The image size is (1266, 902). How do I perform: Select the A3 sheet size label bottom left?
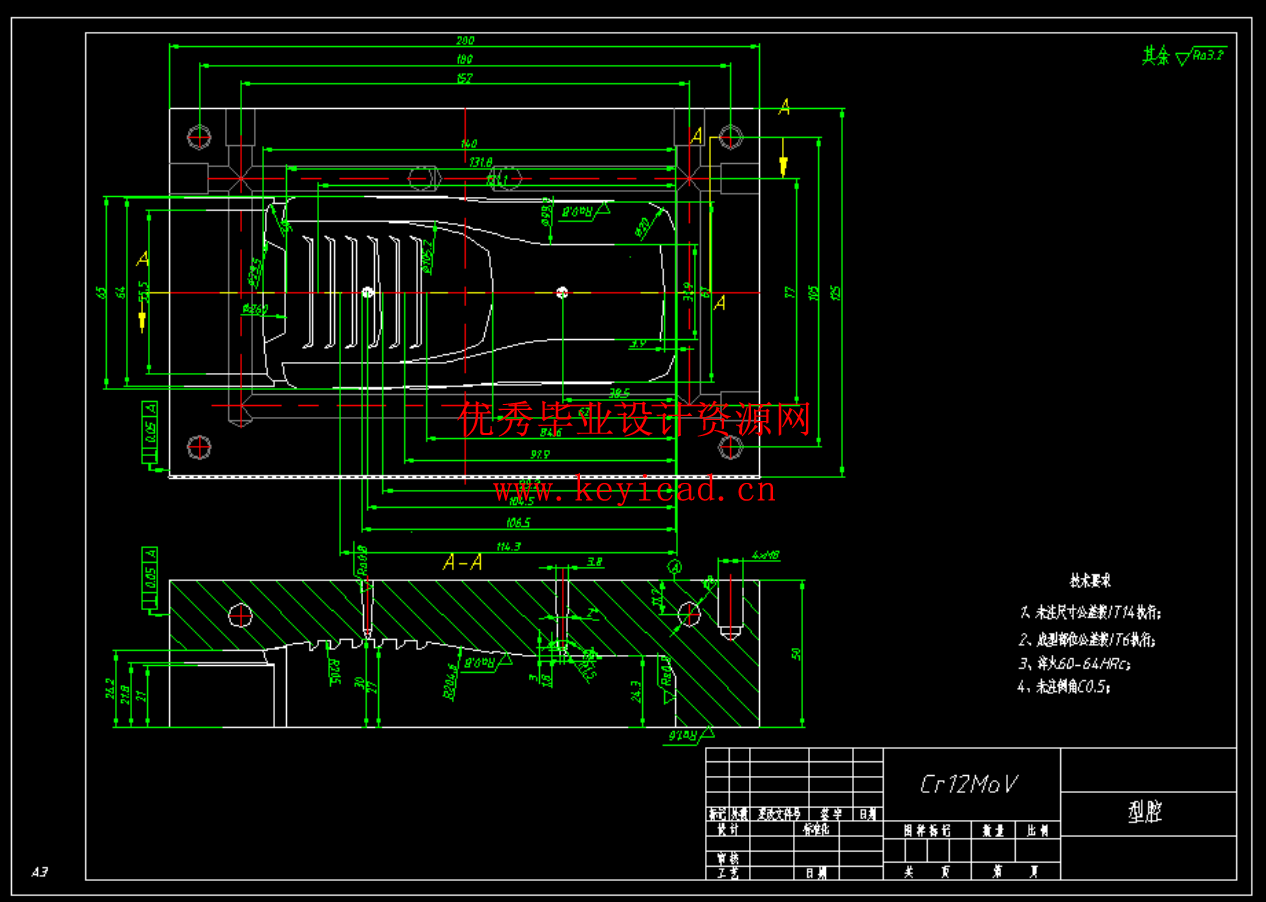tap(40, 872)
